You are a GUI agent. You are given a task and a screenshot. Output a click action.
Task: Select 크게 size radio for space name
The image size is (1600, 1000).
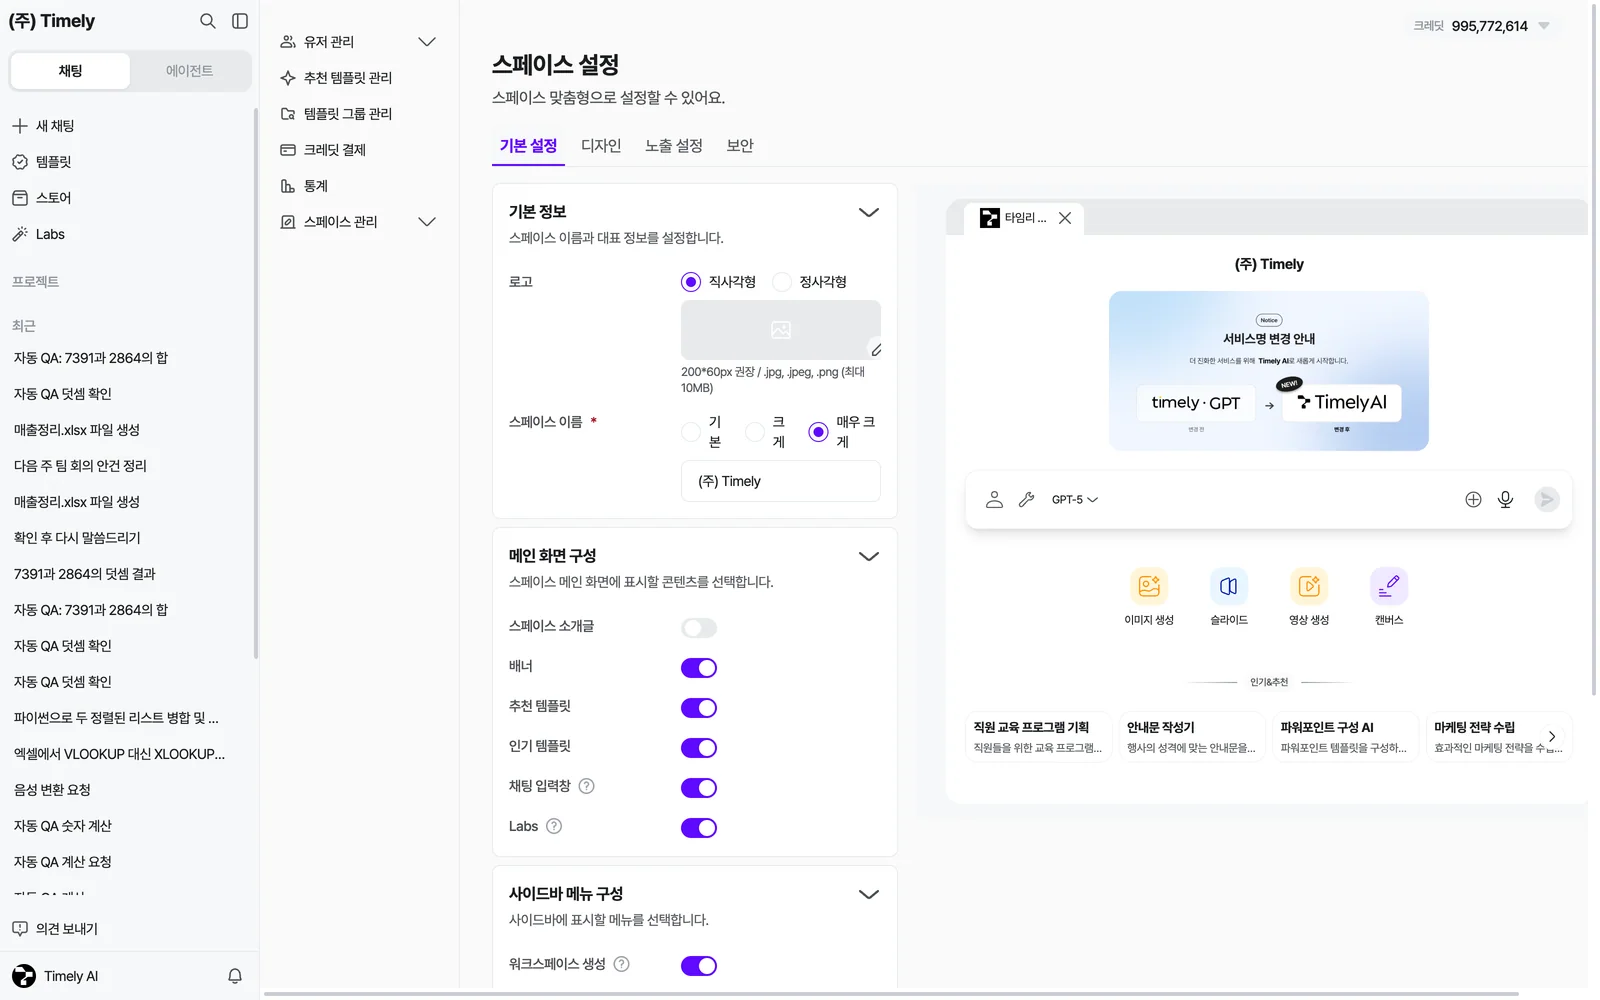[x=755, y=432]
